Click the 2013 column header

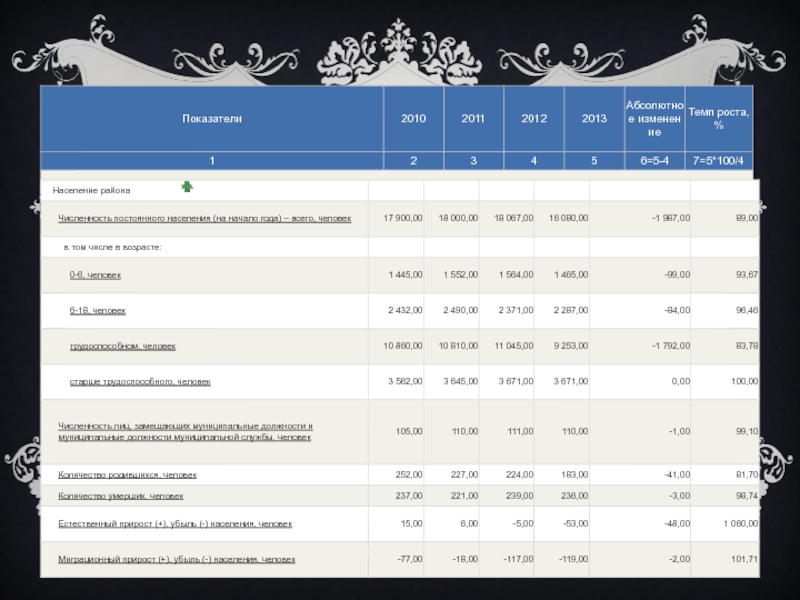tap(594, 119)
